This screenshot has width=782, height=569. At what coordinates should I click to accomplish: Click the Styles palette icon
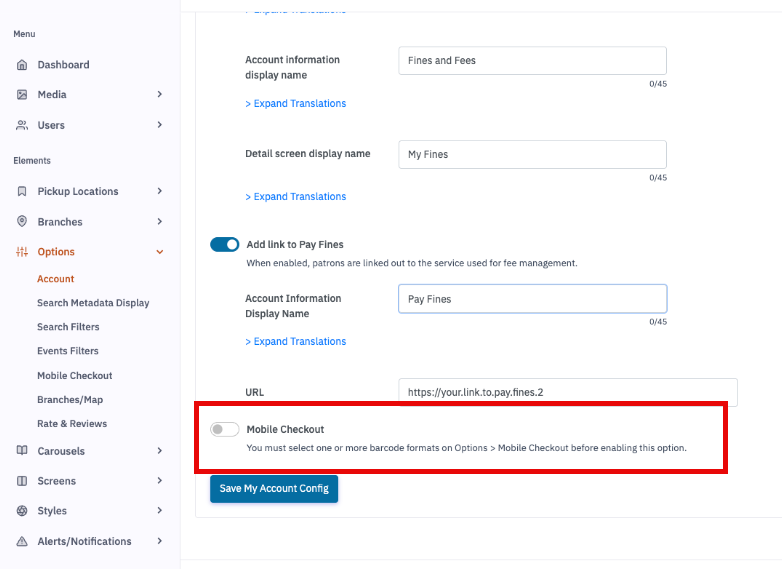pyautogui.click(x=22, y=511)
